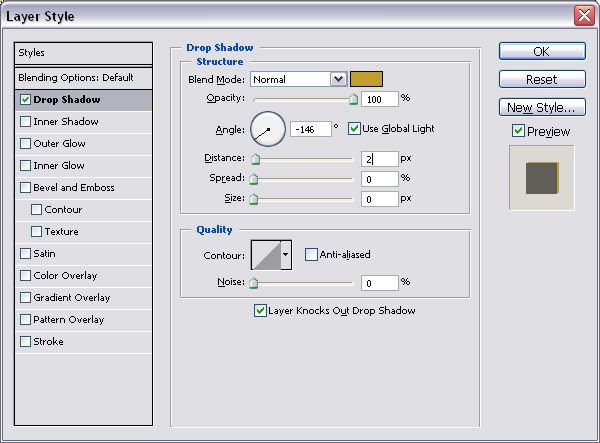Toggle the Use Global Light checkbox
Viewport: 600px width, 443px height.
354,129
